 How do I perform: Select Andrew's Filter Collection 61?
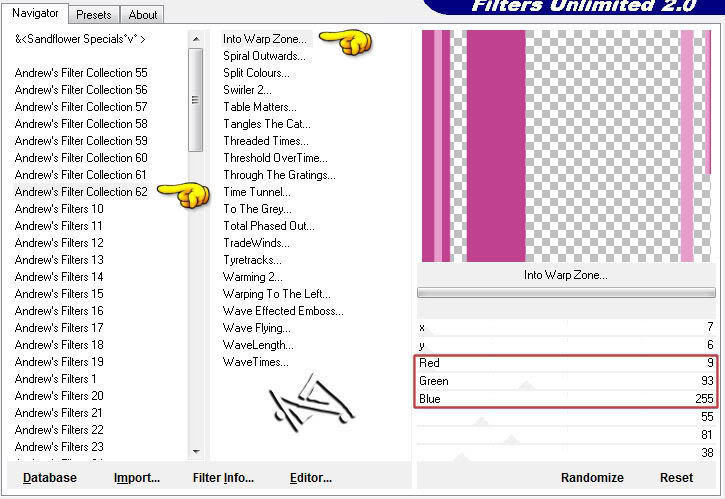tap(81, 175)
